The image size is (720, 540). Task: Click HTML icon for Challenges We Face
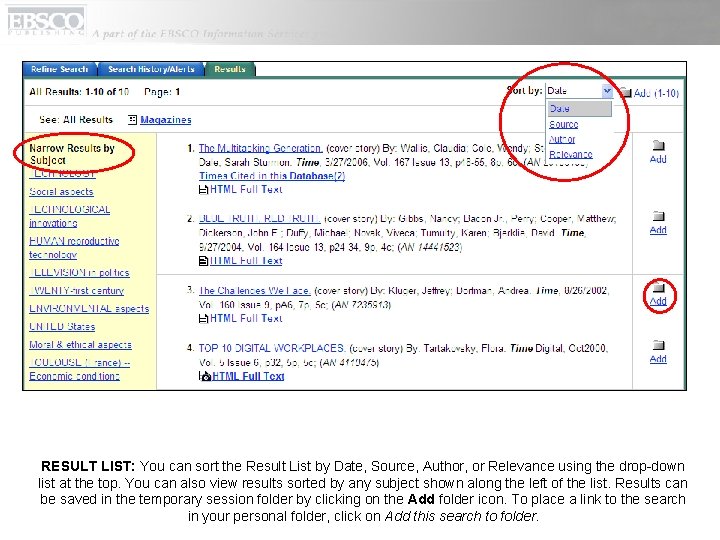pyautogui.click(x=203, y=318)
